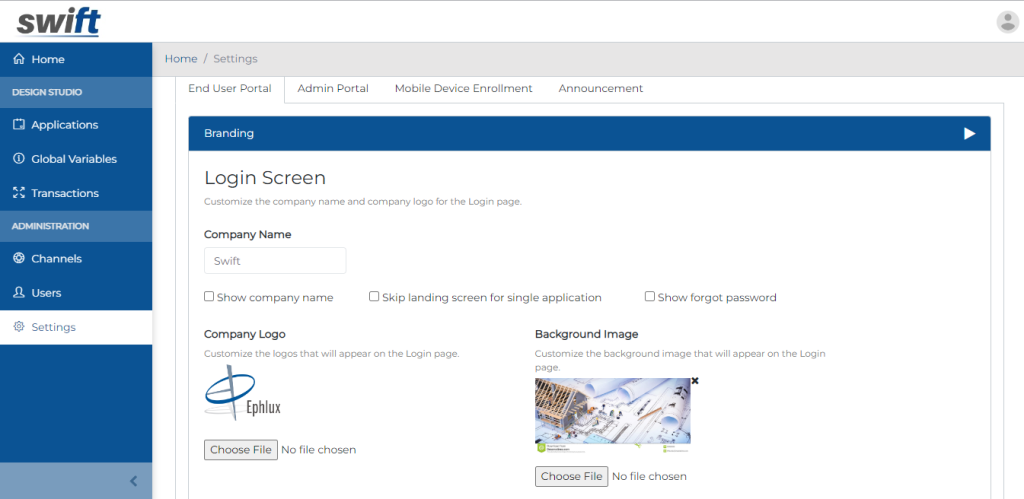Click the Home icon in sidebar
Viewport: 1024px width, 499px height.
(18, 60)
